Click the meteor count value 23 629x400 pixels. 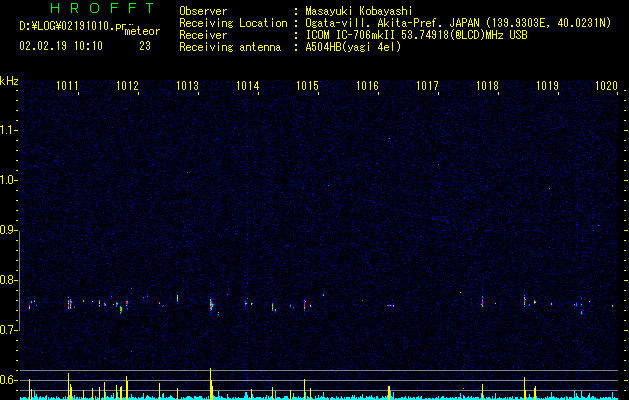point(145,46)
